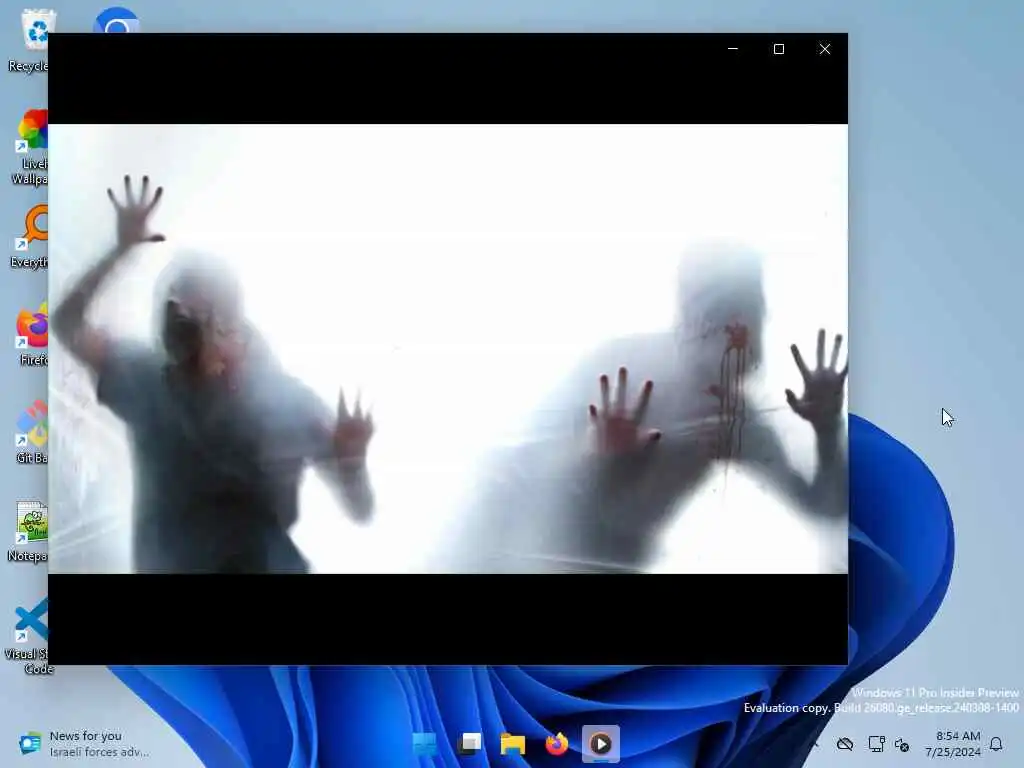The width and height of the screenshot is (1024, 768).
Task: Select the Git Bash desktop shortcut
Action: (33, 432)
